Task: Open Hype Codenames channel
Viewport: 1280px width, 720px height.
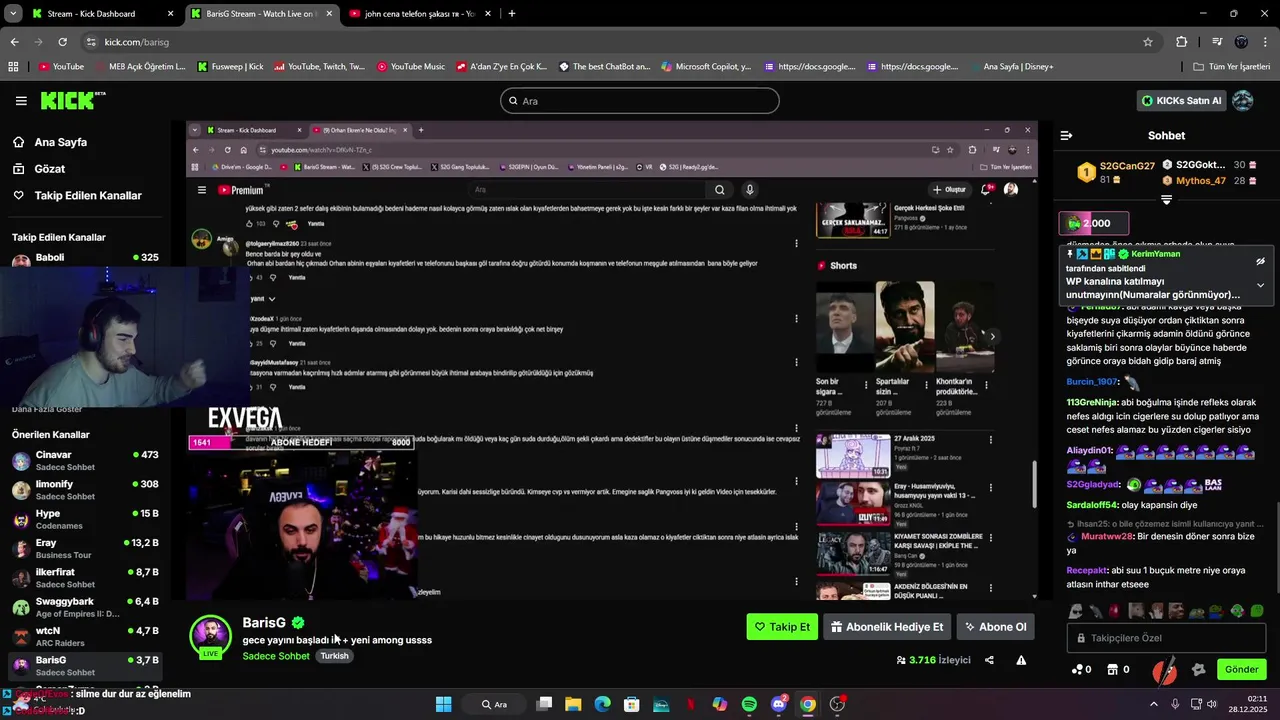Action: pos(85,519)
